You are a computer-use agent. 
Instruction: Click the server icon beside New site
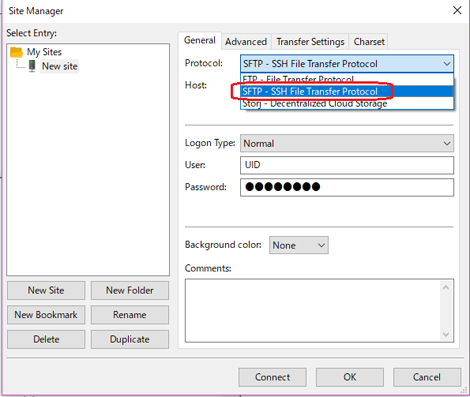32,66
